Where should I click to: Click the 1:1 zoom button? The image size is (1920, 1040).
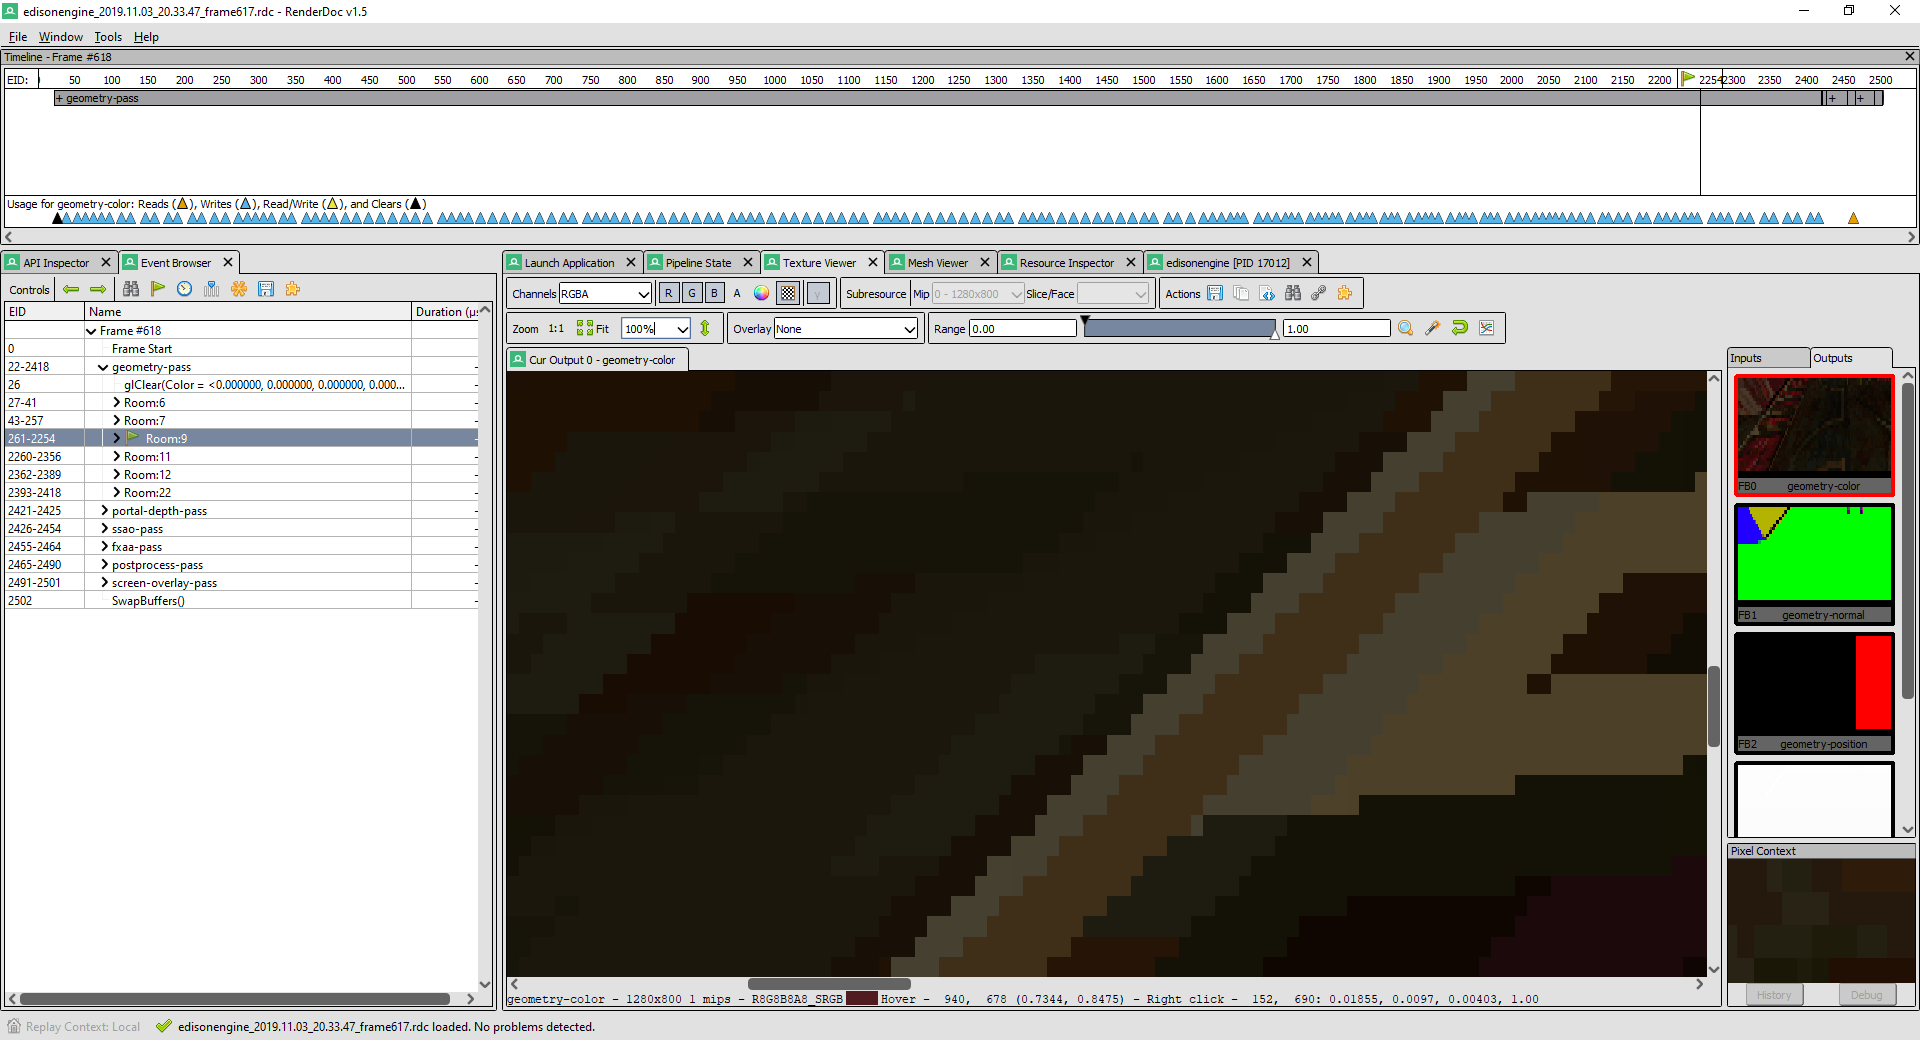pos(556,328)
